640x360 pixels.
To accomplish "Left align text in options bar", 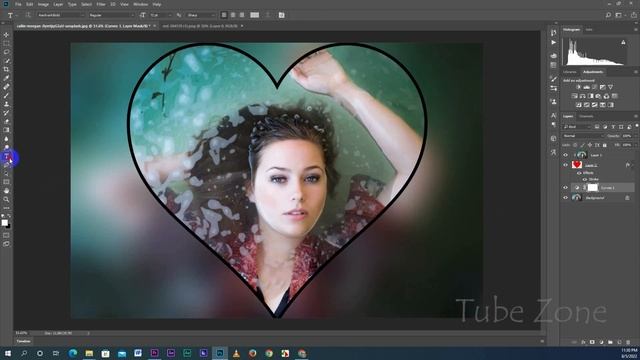I will [224, 15].
